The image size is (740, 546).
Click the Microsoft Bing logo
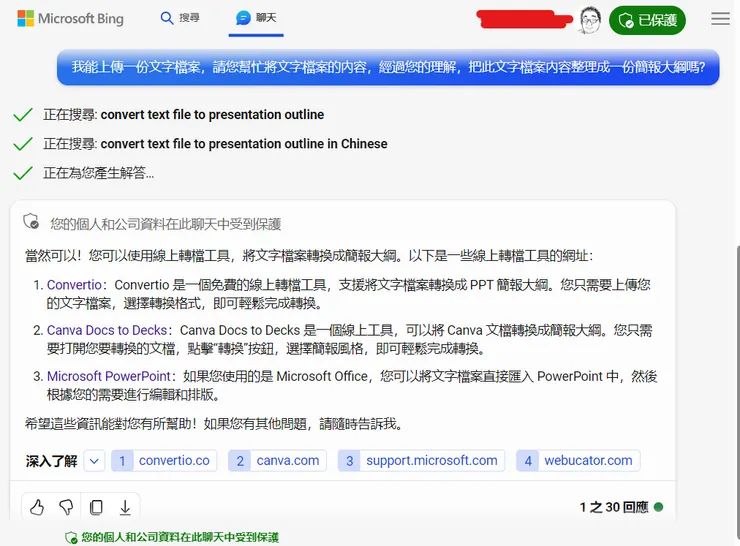point(70,19)
